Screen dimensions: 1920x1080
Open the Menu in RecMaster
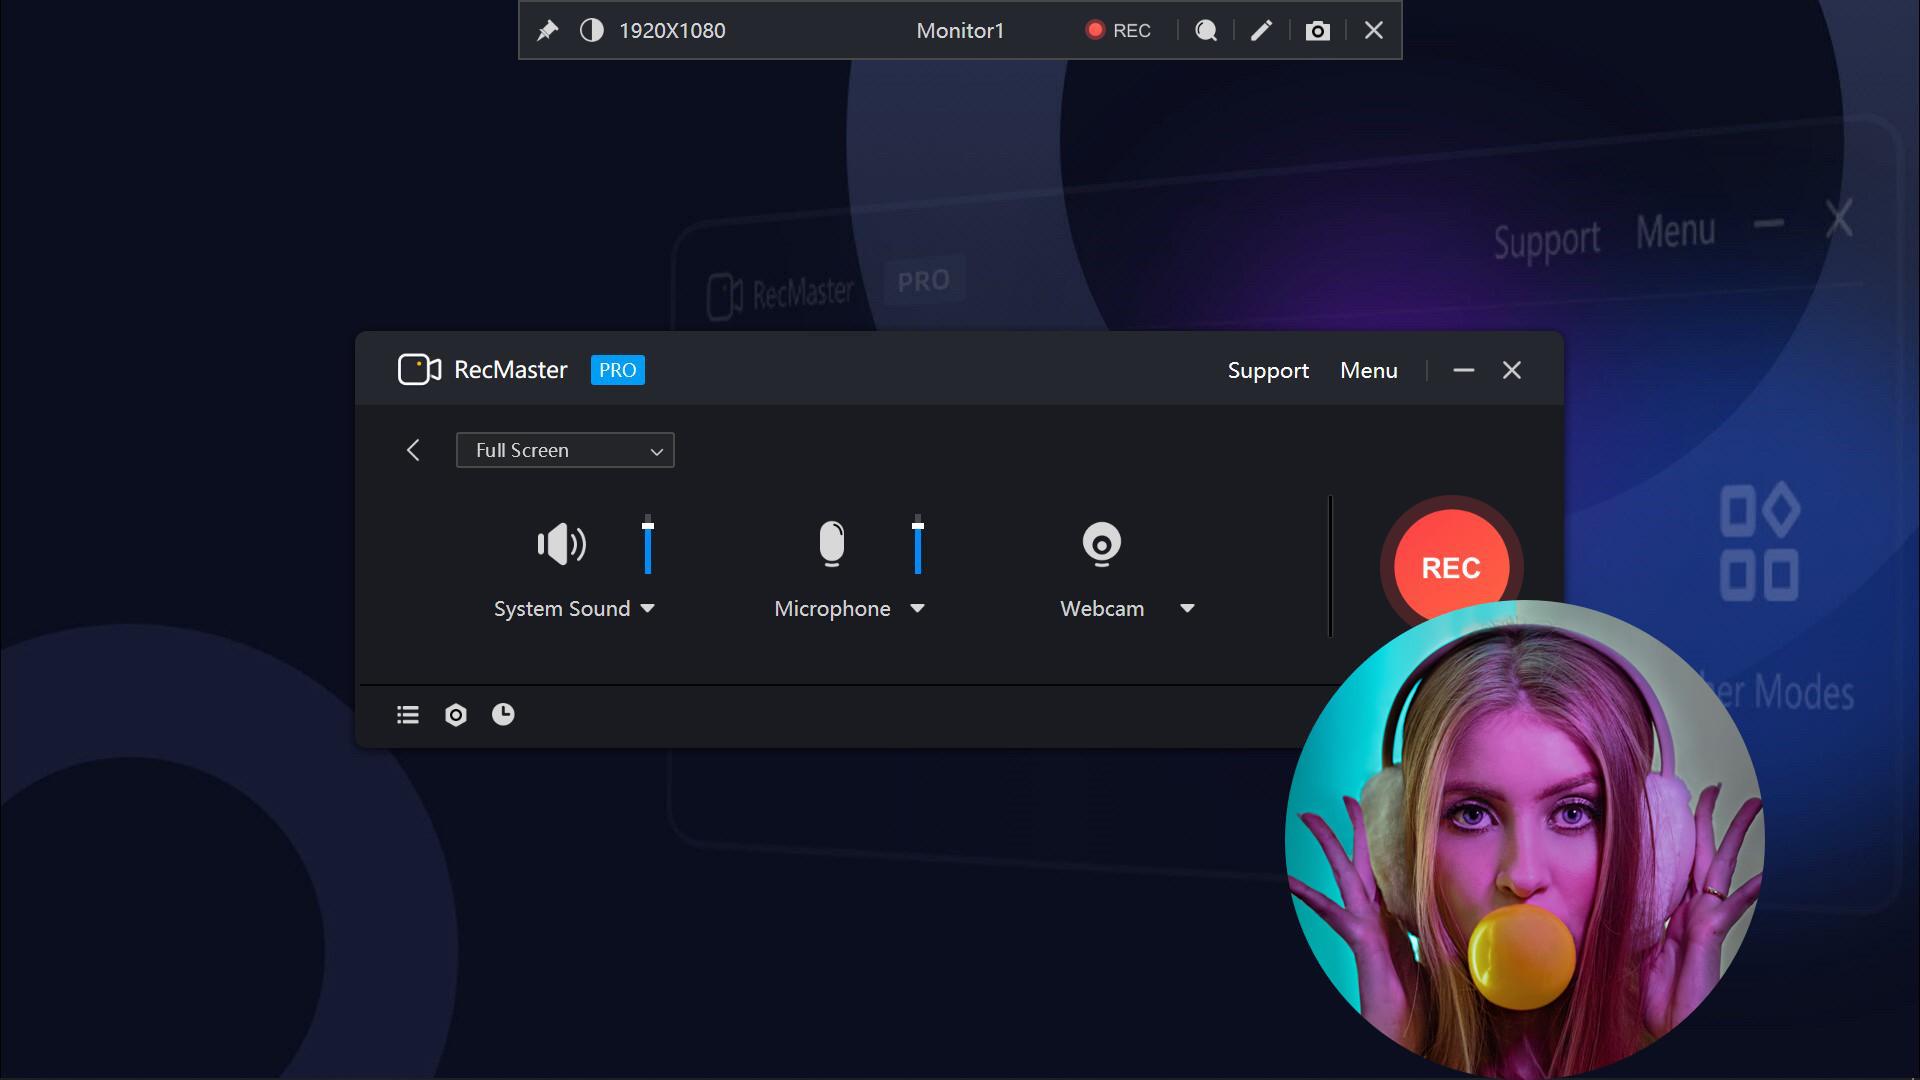tap(1368, 370)
